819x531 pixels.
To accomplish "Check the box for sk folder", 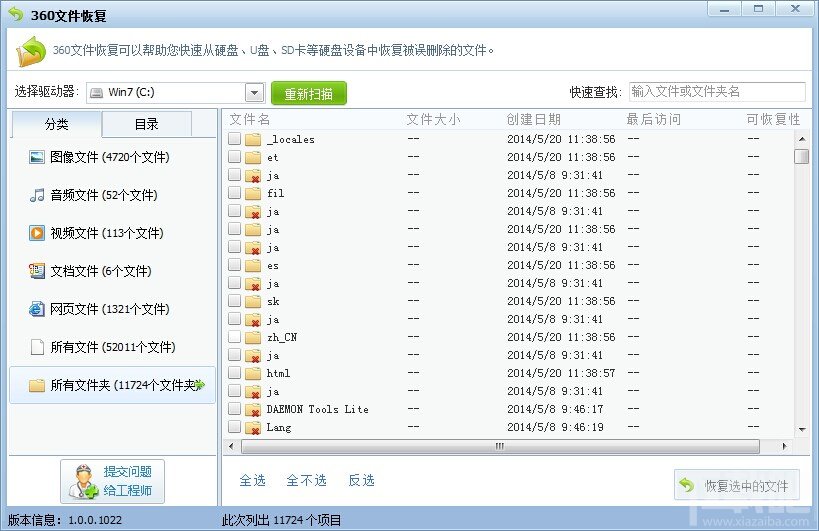I will point(235,301).
